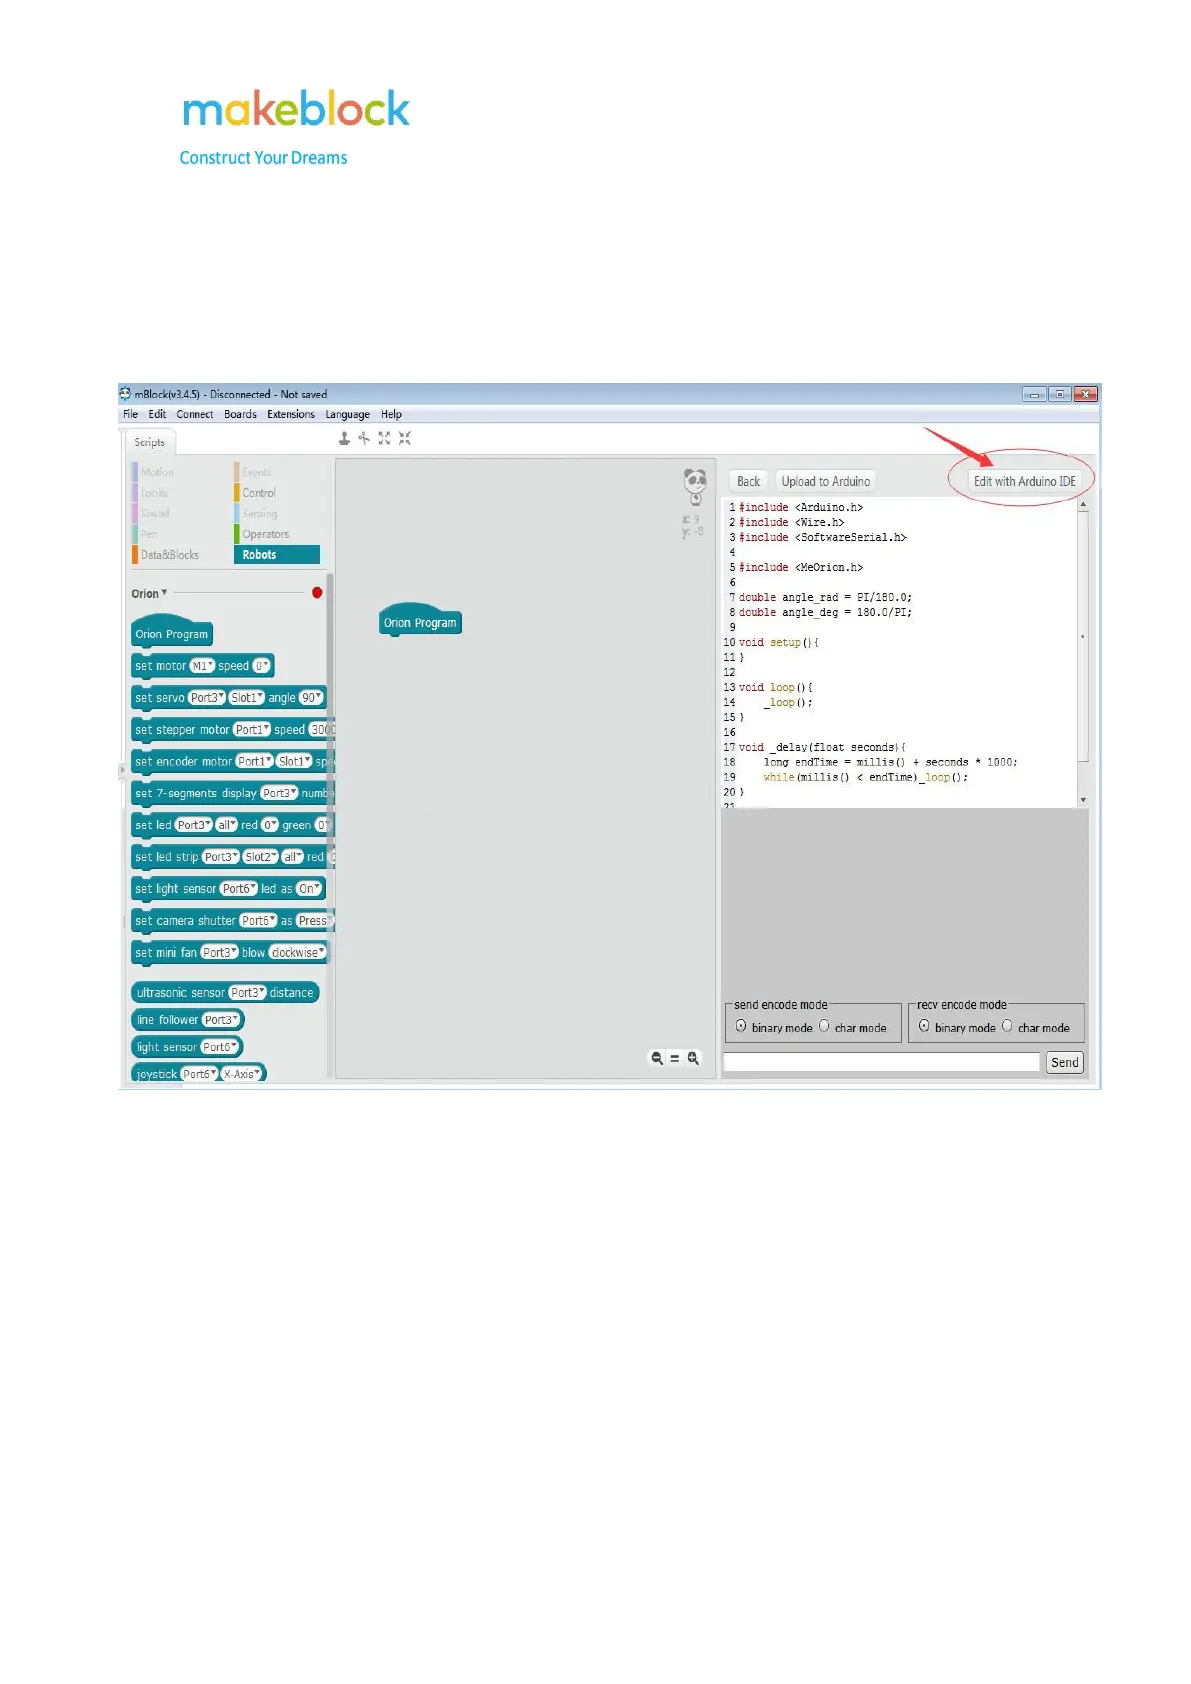
Task: Click the panda sprite thumbnail
Action: coord(695,485)
